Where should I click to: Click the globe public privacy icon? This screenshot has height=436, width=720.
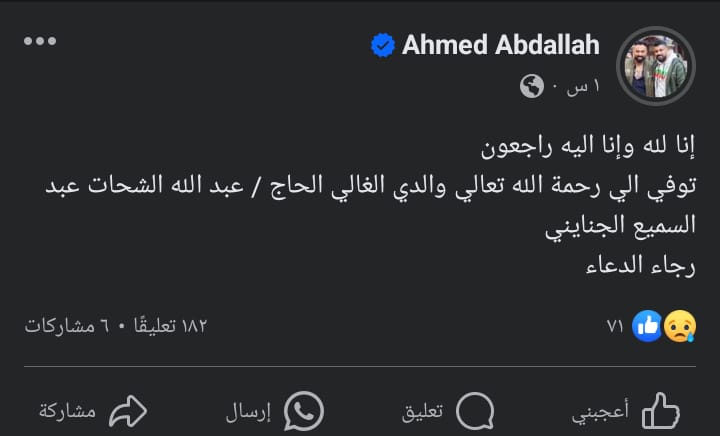532,88
